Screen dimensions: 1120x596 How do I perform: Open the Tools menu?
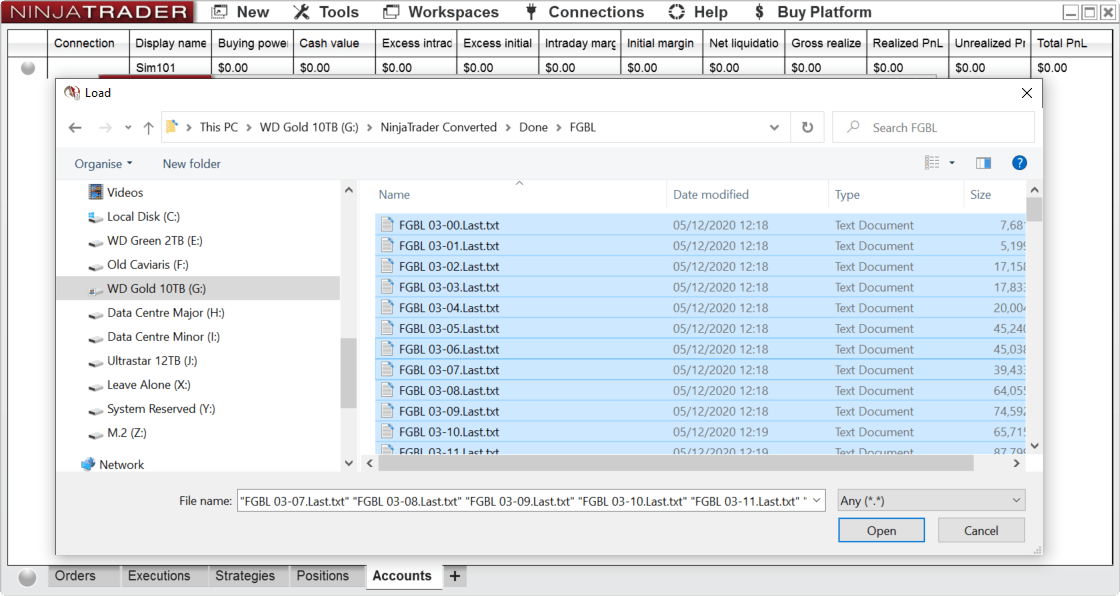(326, 12)
